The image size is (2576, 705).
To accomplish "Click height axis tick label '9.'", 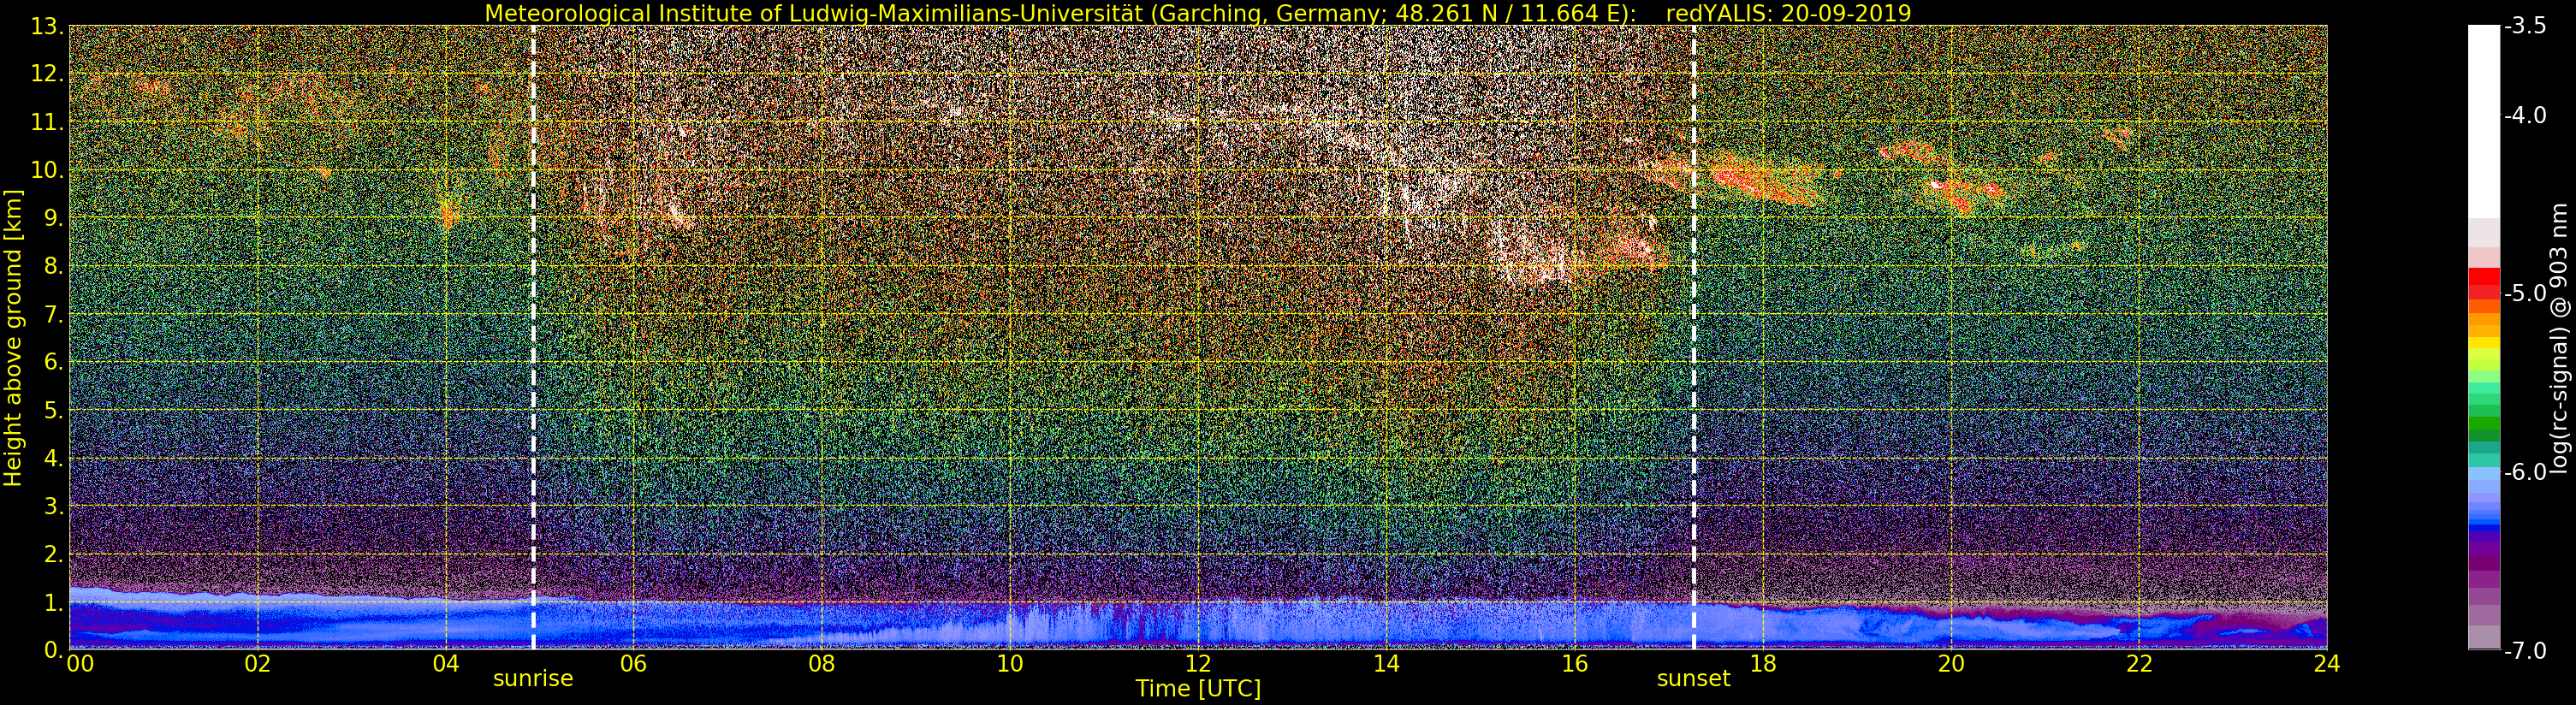I will (54, 218).
